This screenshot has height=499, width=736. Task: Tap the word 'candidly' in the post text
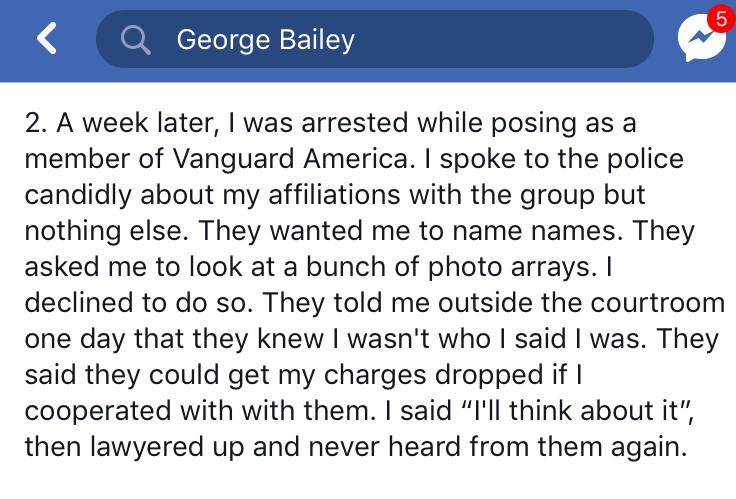pyautogui.click(x=78, y=195)
